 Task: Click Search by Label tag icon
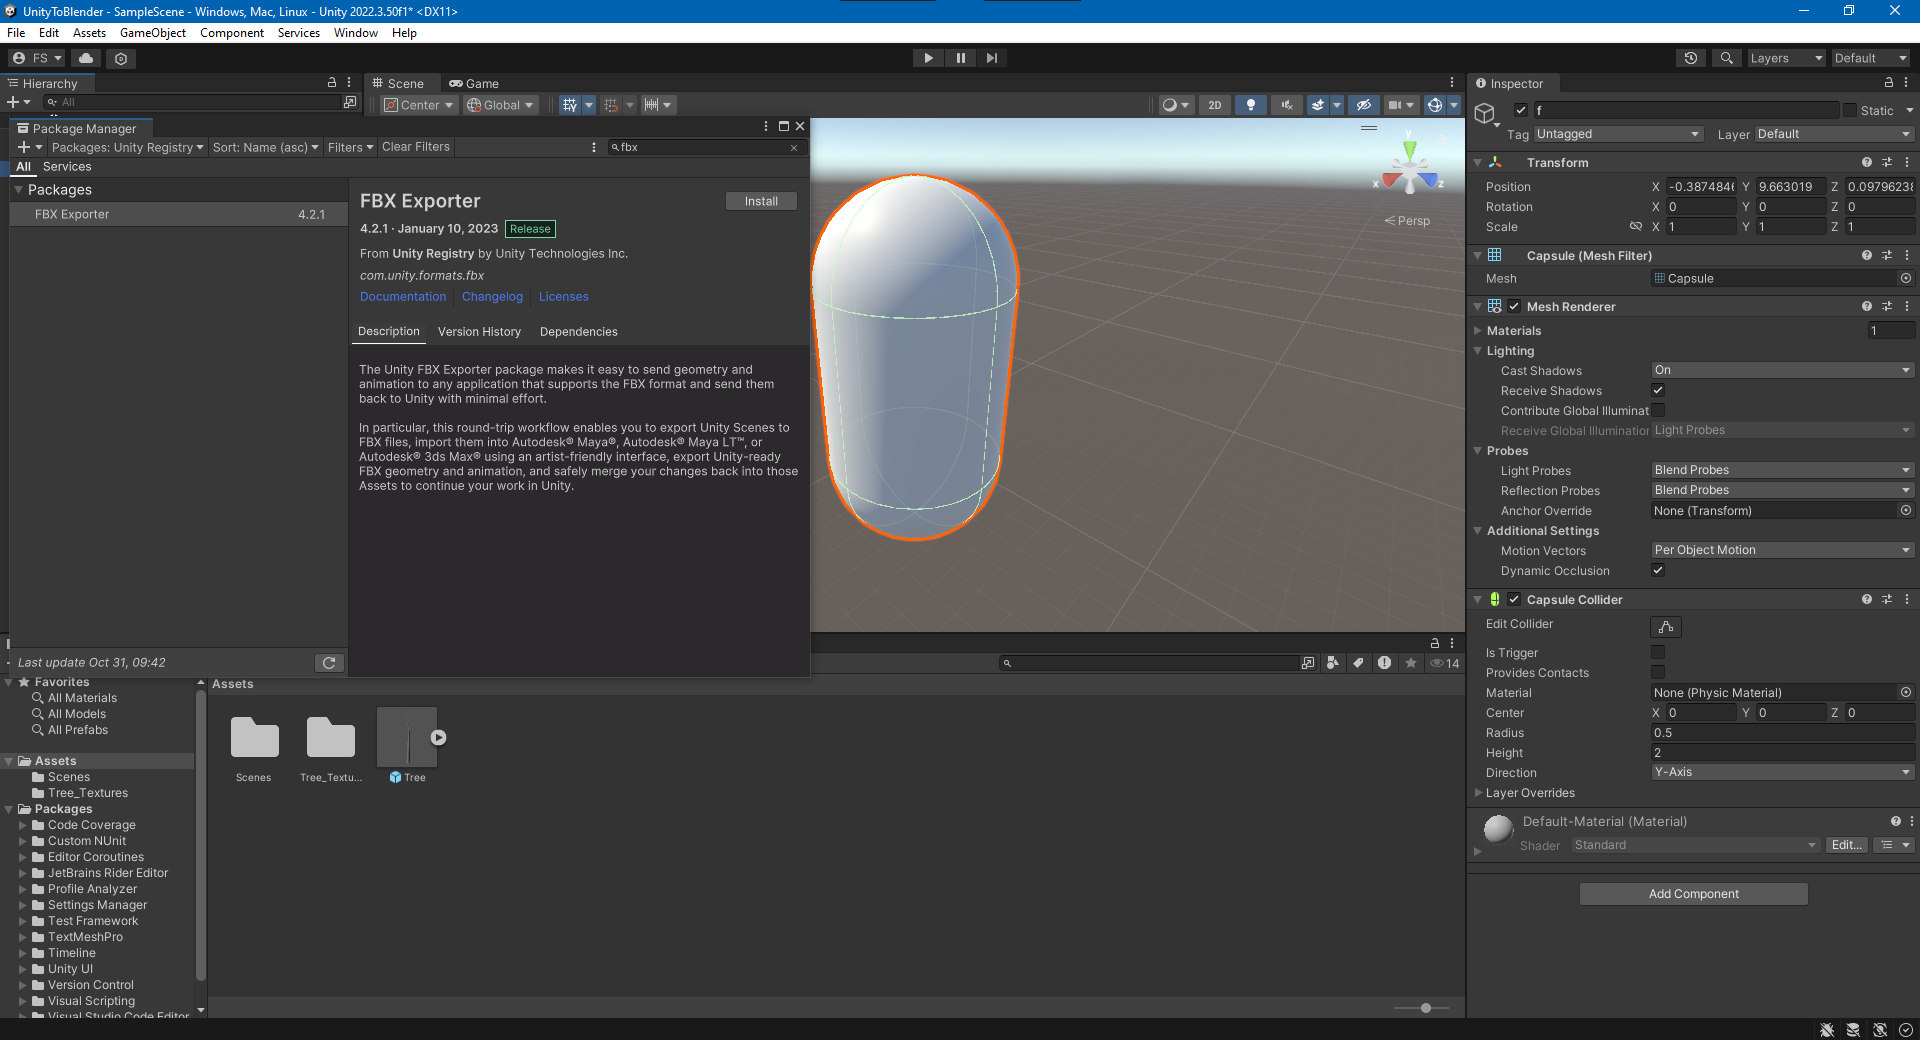(1358, 663)
